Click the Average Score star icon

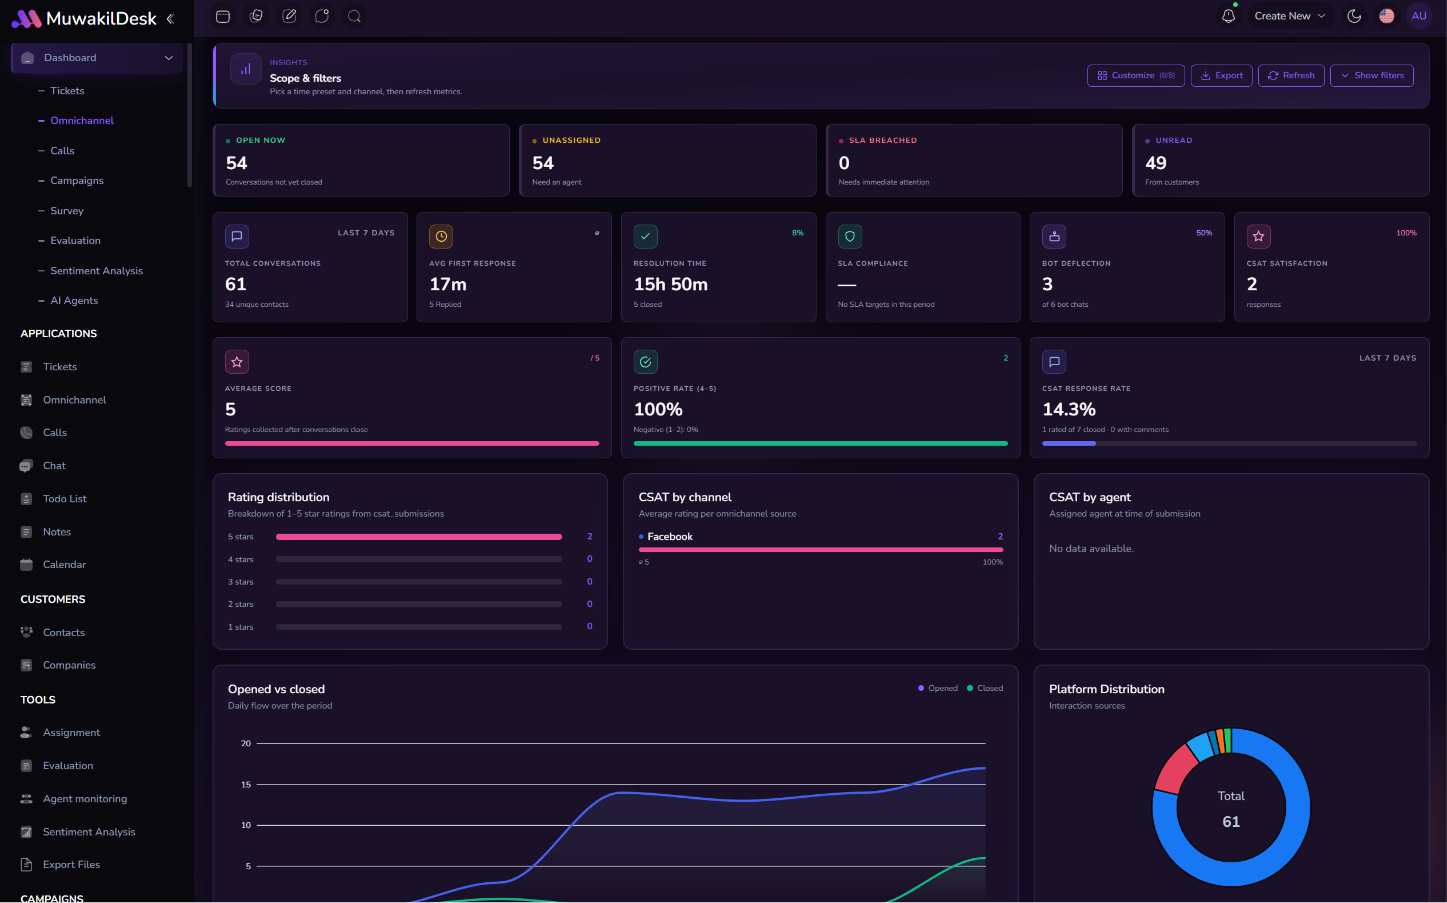click(x=237, y=362)
